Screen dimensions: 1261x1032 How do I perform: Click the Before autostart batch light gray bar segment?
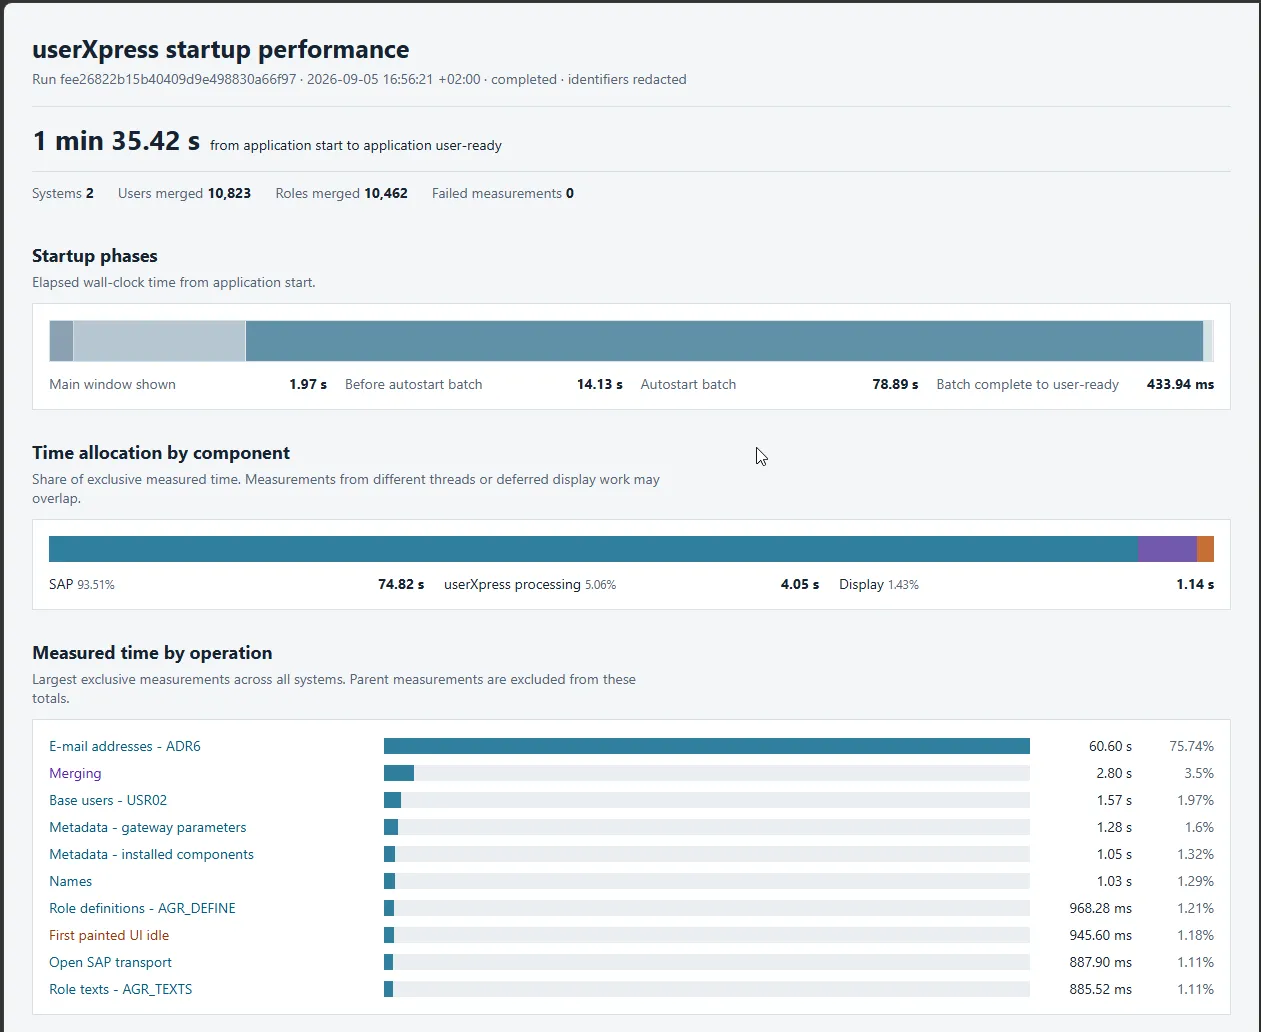[159, 341]
